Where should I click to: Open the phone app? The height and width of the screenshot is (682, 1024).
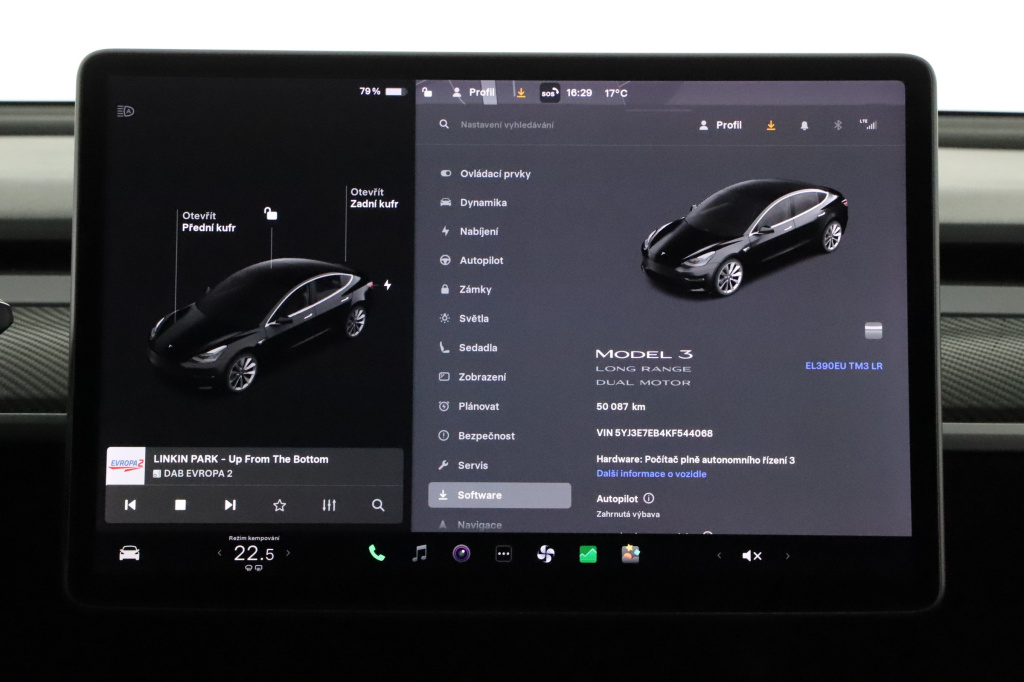(x=377, y=553)
